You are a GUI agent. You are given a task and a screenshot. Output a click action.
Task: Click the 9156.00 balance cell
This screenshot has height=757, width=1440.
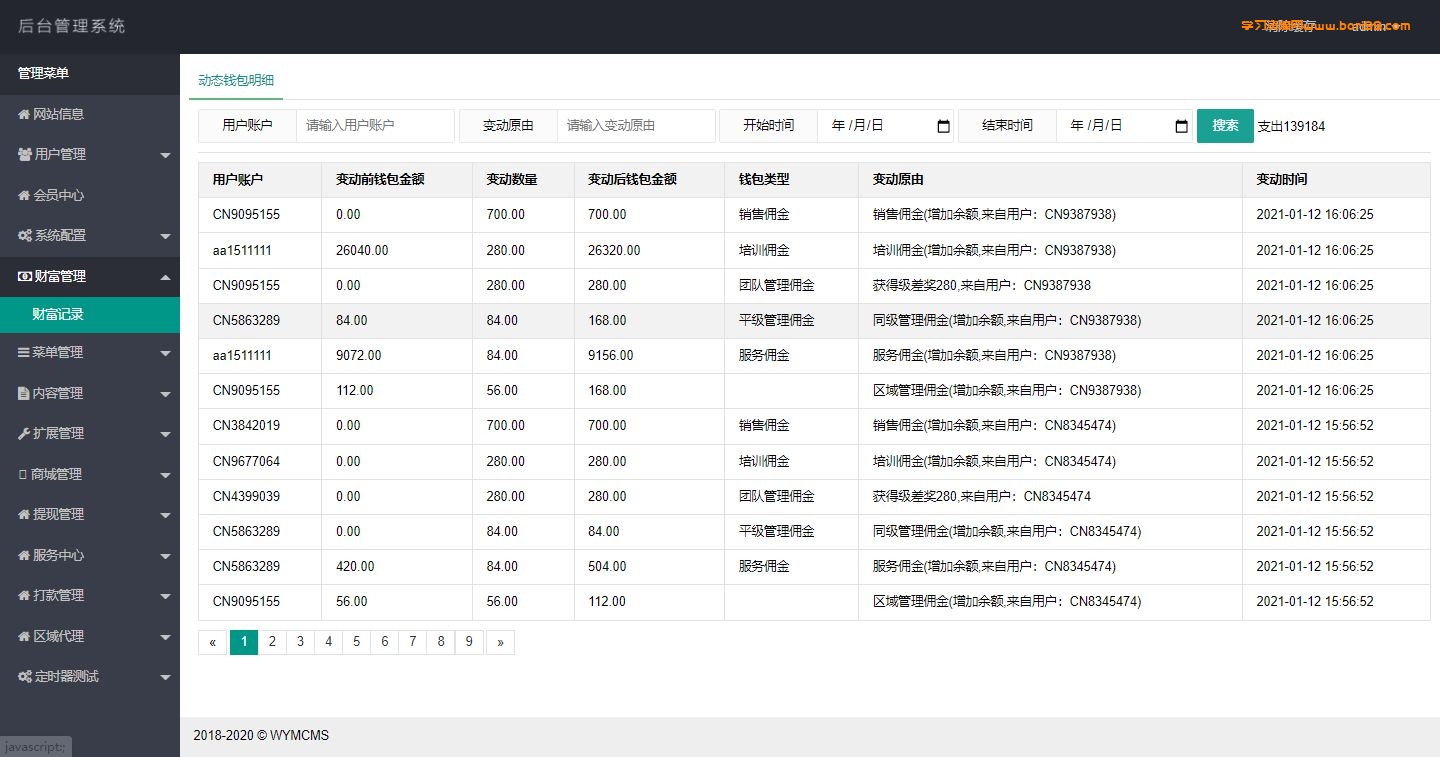[649, 356]
